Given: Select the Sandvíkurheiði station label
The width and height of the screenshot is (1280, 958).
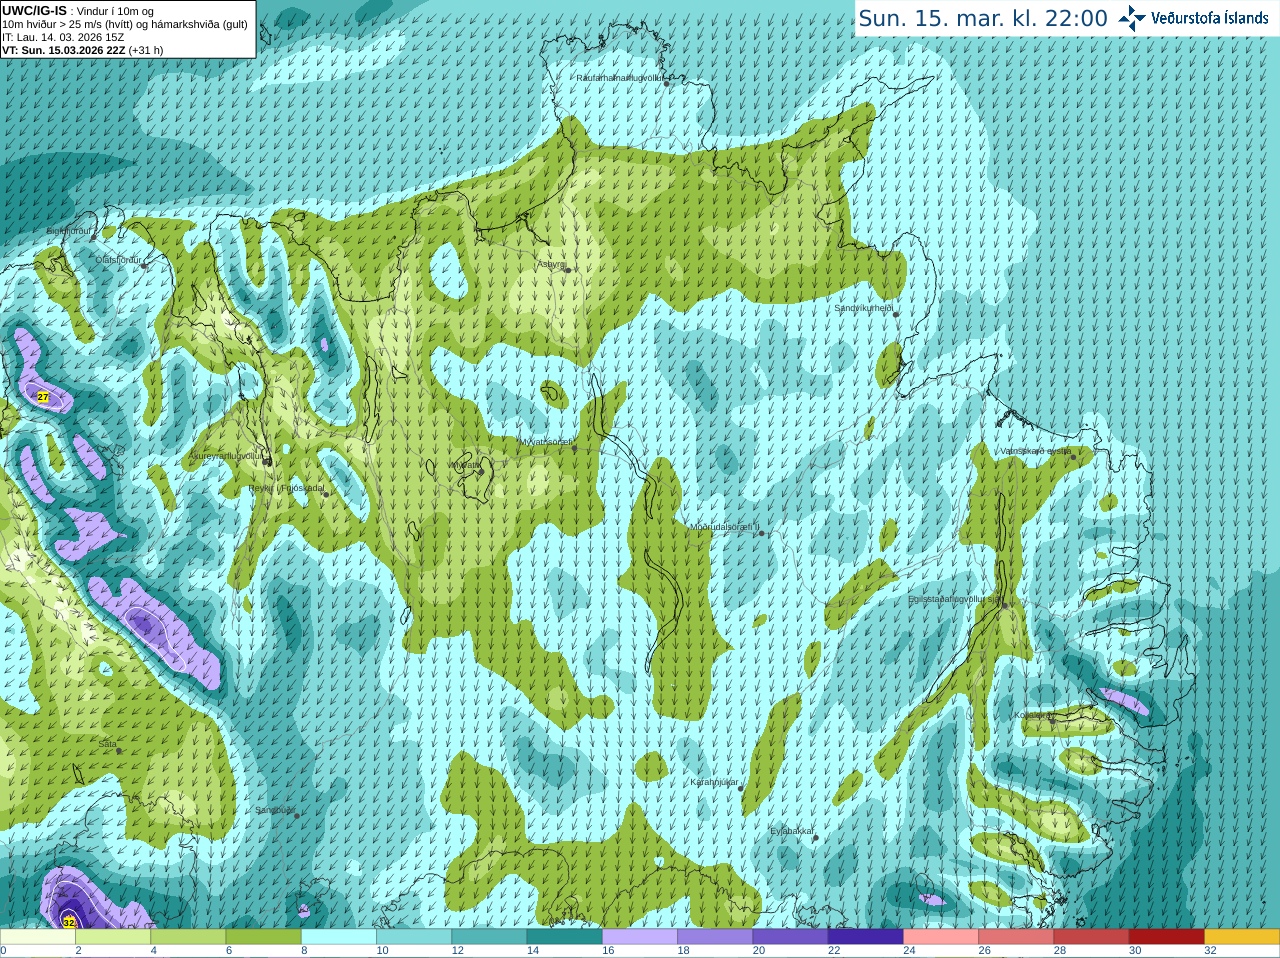Looking at the screenshot, I should pos(863,308).
